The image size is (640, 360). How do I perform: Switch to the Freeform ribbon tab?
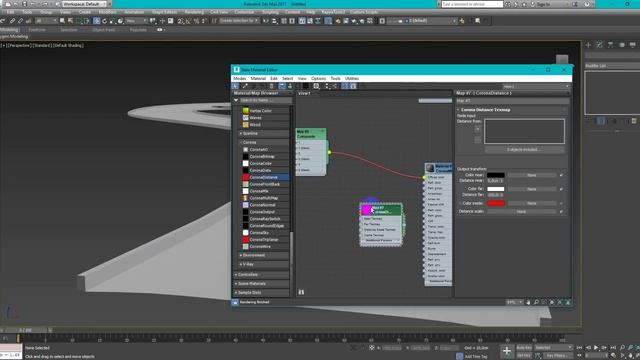click(x=37, y=30)
